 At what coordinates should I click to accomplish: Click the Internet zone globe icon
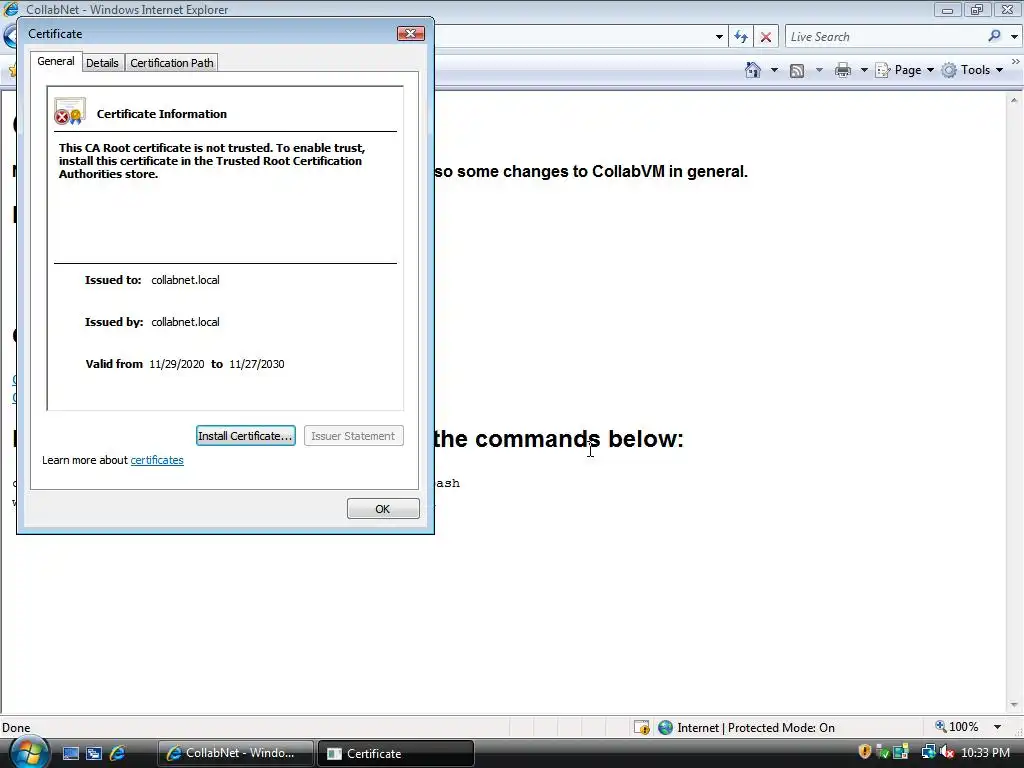point(665,728)
